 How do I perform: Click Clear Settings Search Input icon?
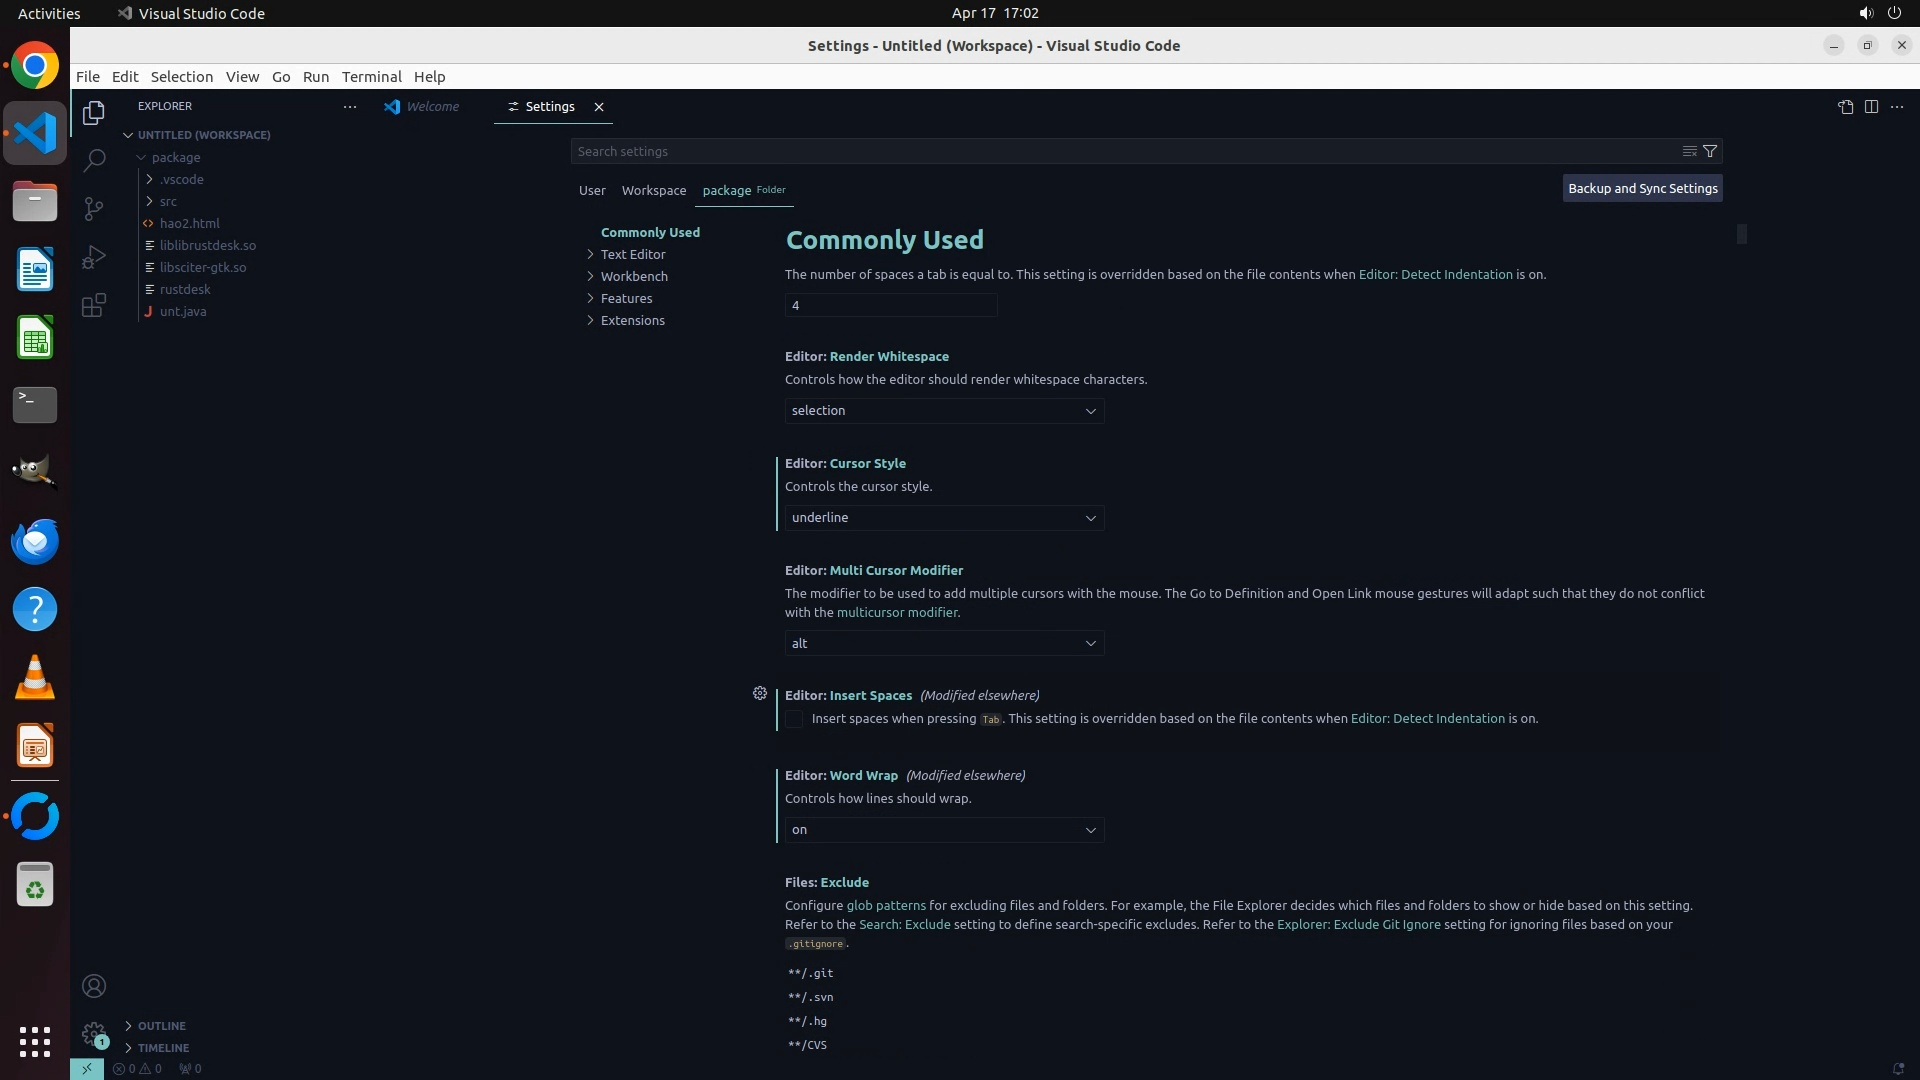[x=1689, y=151]
